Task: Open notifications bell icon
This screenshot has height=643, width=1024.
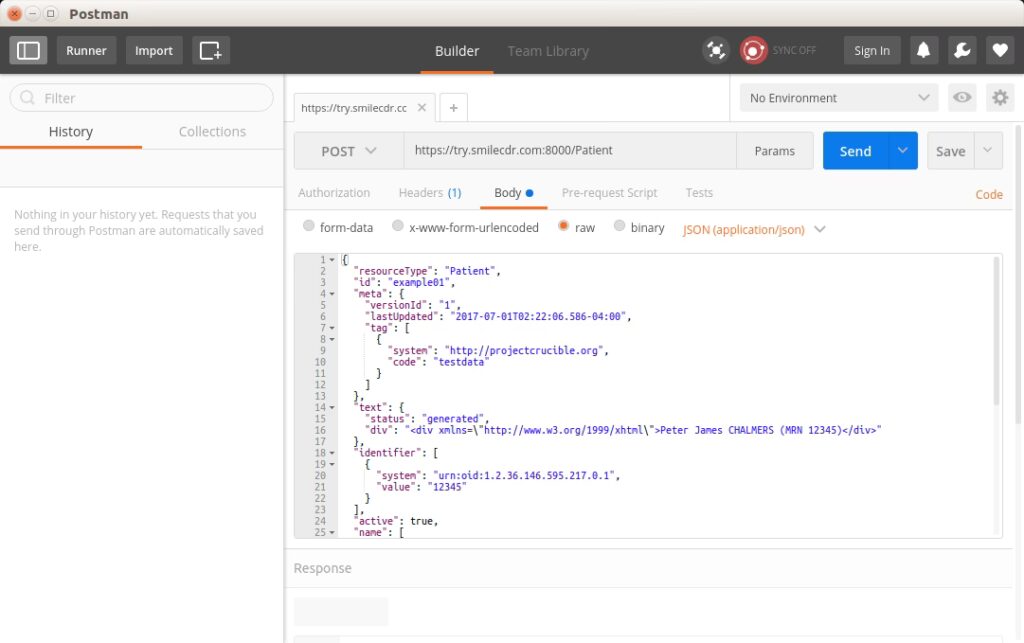Action: click(924, 51)
